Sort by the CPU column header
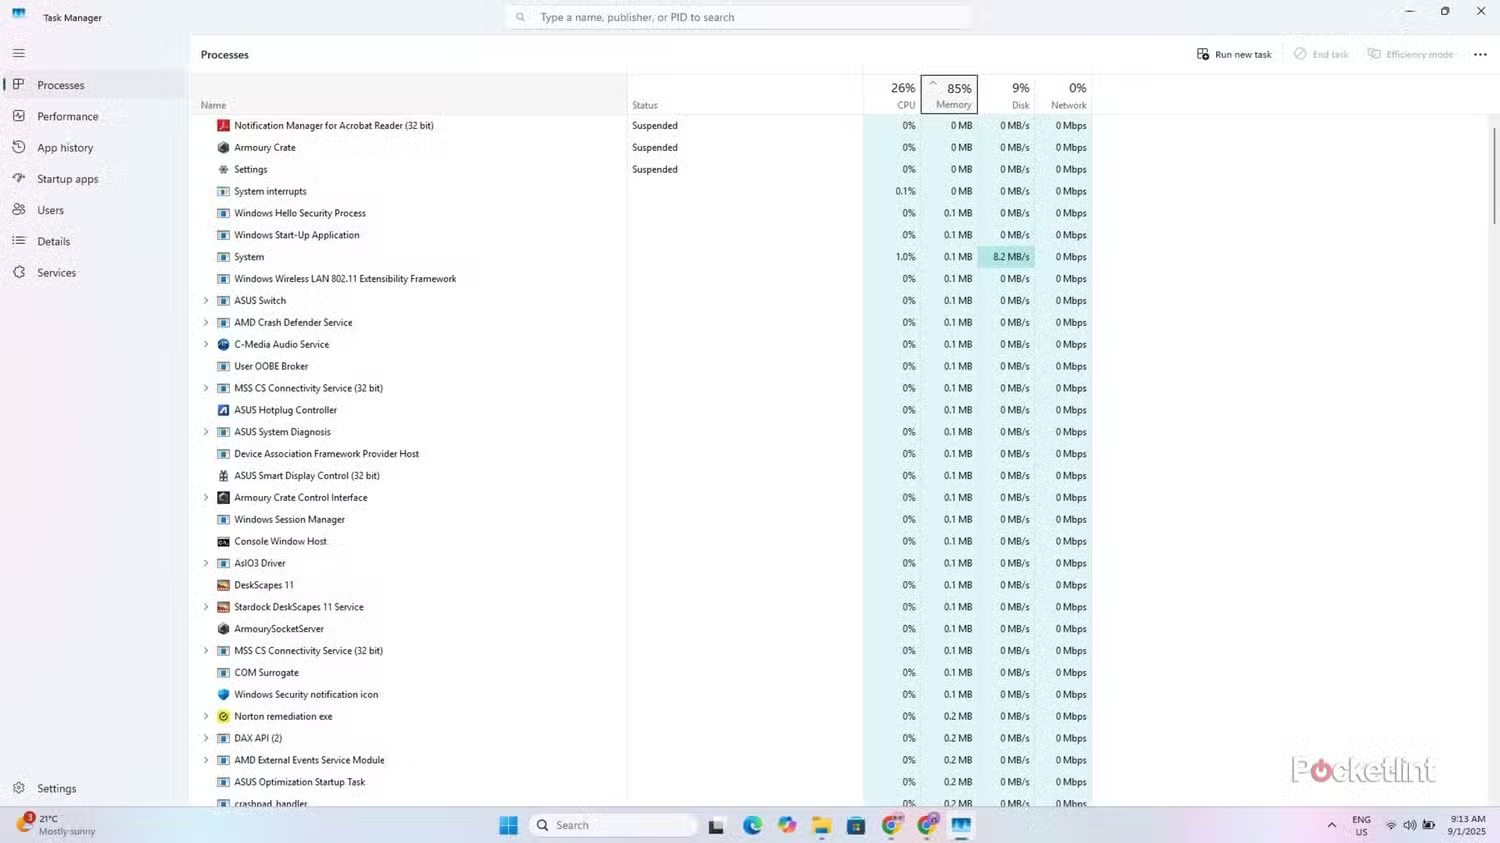 (892, 95)
